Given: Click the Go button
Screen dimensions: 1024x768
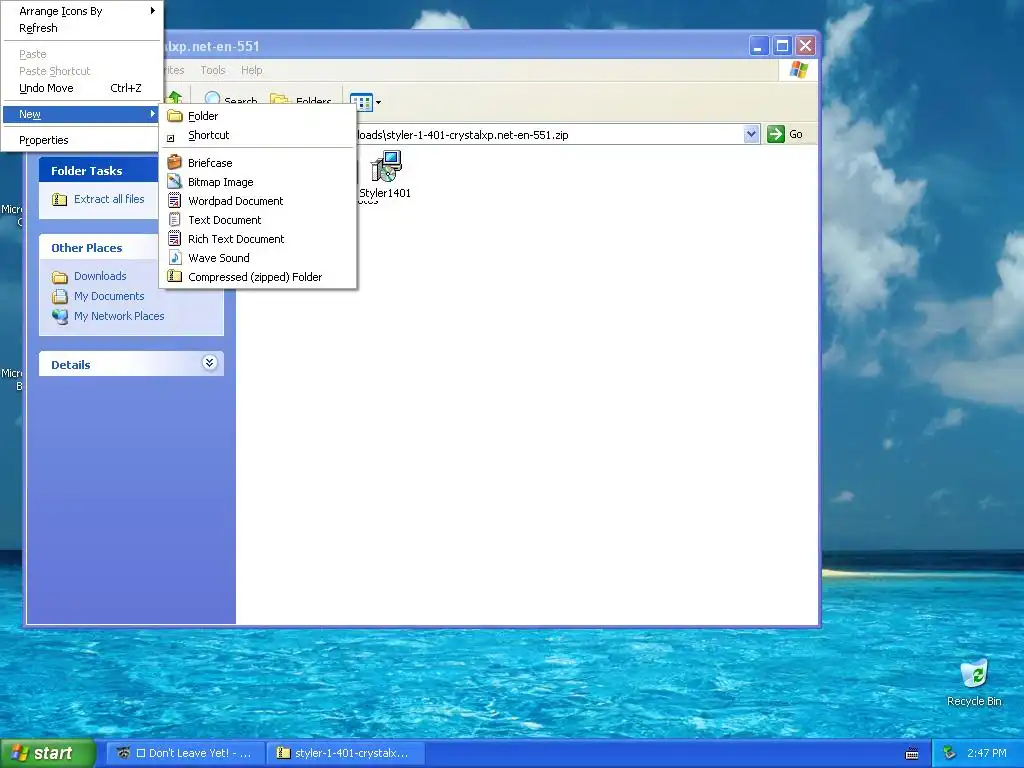Looking at the screenshot, I should pos(785,134).
